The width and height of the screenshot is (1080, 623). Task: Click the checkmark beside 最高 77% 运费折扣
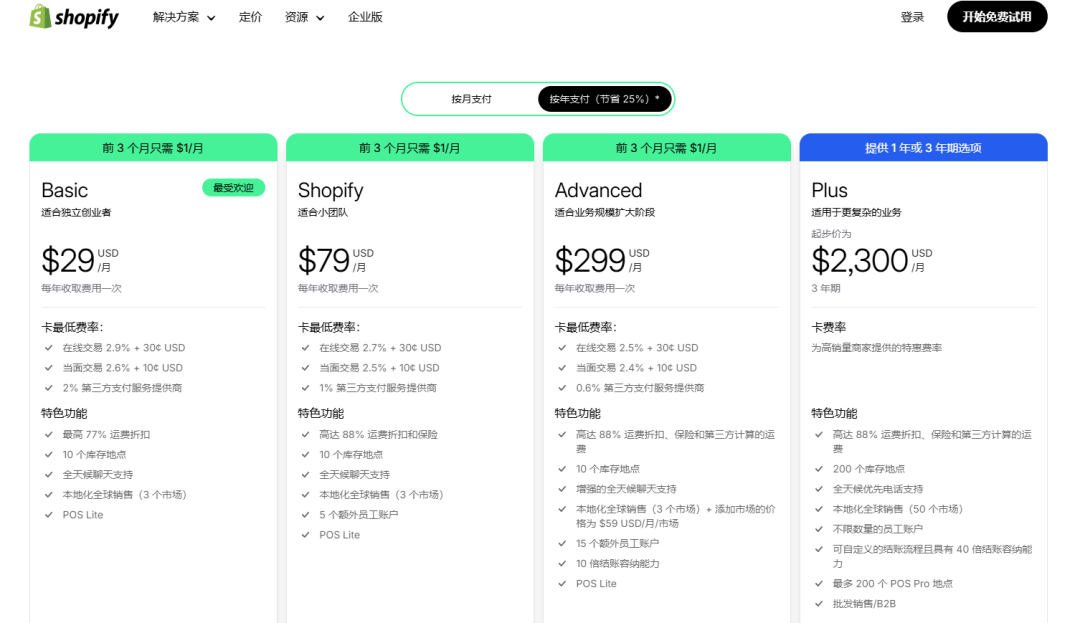pos(49,435)
